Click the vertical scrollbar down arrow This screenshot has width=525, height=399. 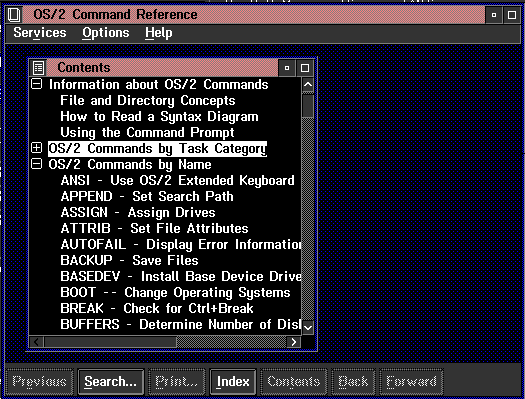pyautogui.click(x=308, y=327)
